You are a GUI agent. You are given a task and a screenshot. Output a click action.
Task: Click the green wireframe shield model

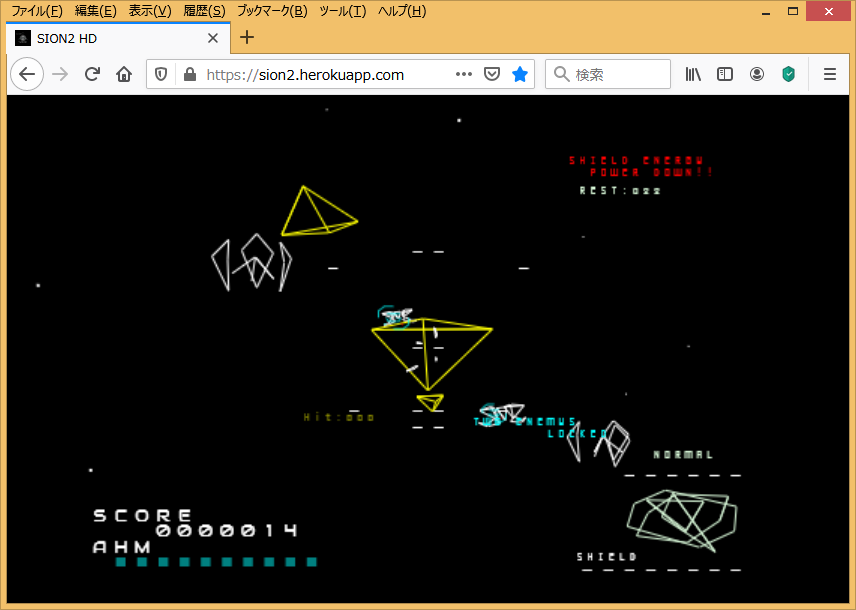pos(682,521)
